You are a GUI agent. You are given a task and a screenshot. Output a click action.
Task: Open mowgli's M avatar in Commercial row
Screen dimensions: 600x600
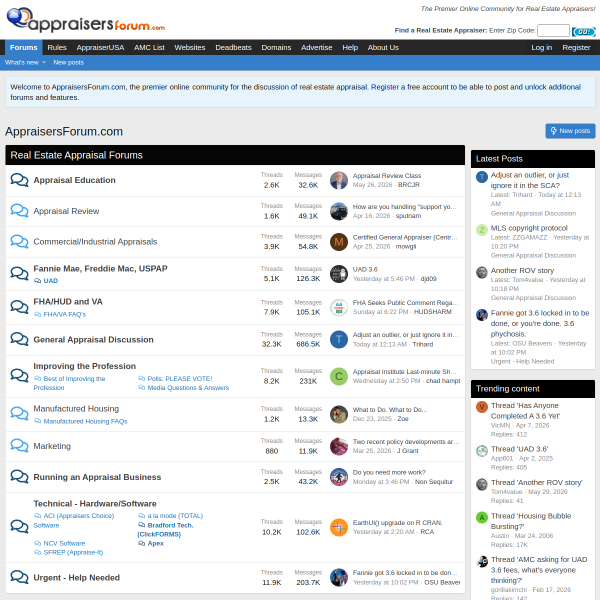pos(339,242)
